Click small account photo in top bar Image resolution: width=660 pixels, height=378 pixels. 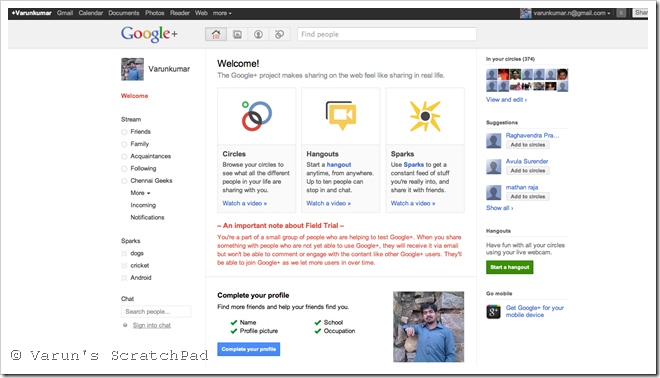525,13
